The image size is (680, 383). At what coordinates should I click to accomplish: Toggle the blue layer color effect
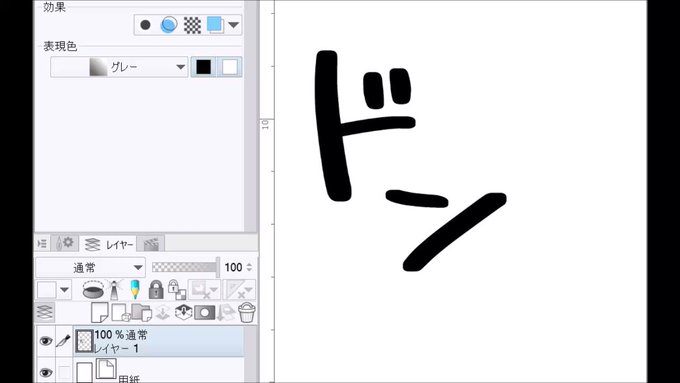215,25
